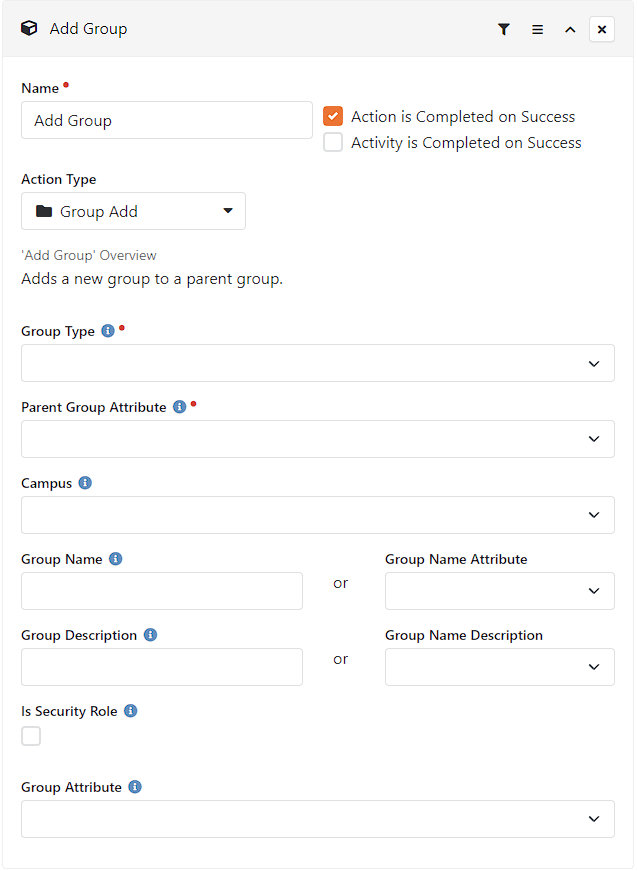The image size is (637, 871).
Task: Expand the Parent Group Attribute dropdown
Action: coord(318,439)
